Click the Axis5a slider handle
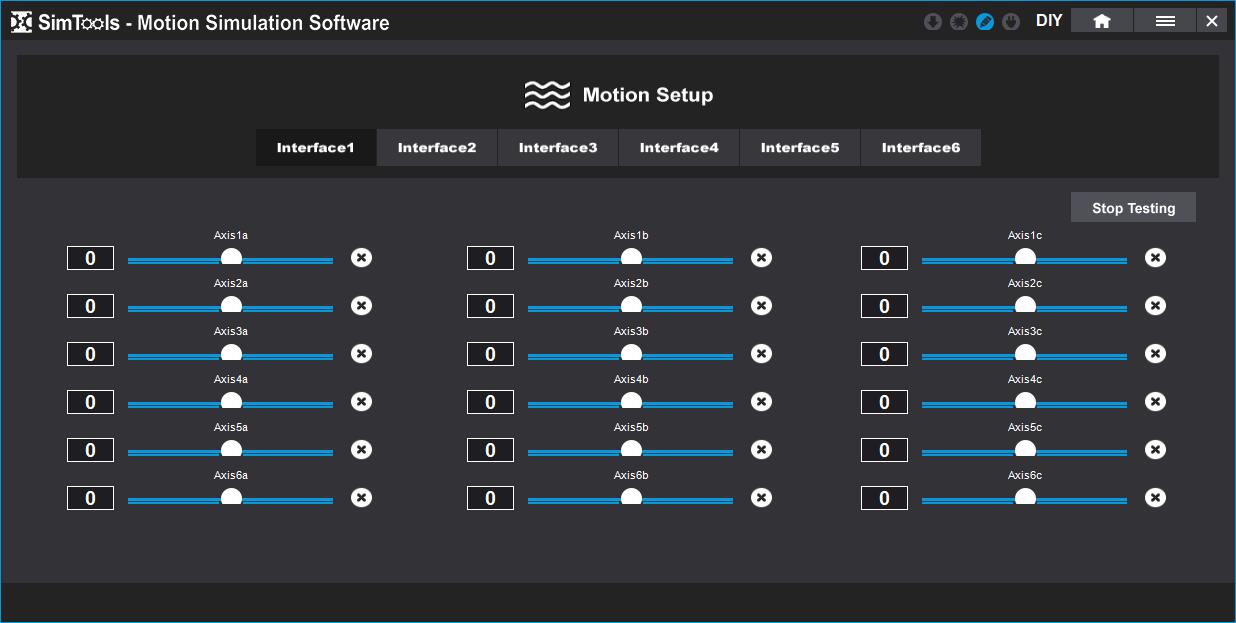This screenshot has height=623, width=1236. point(231,449)
